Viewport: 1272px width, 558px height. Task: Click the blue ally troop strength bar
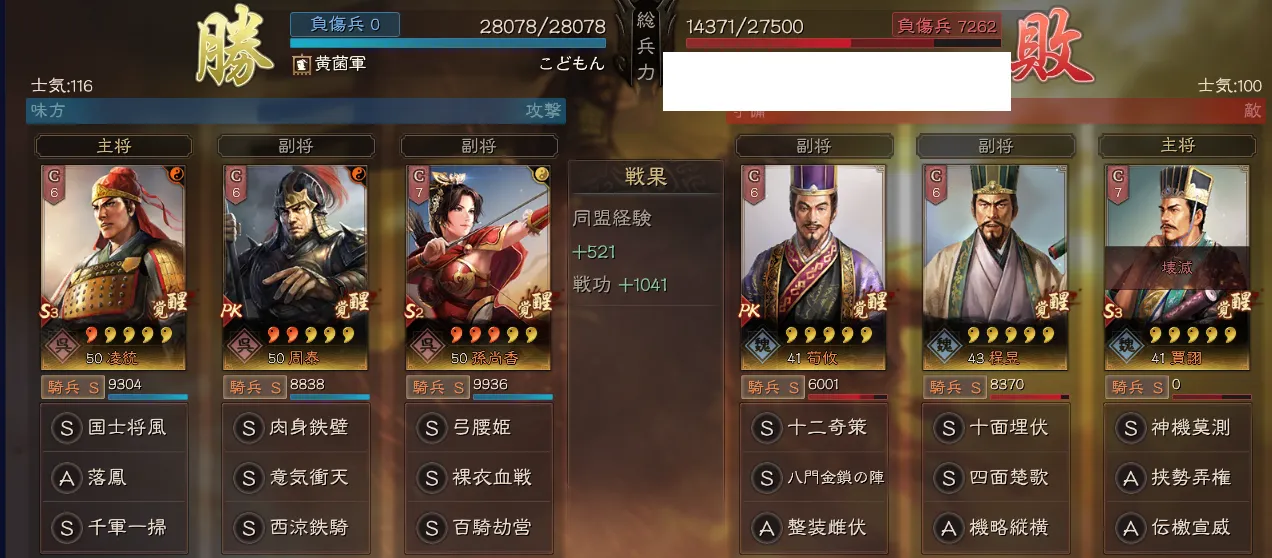[x=448, y=44]
